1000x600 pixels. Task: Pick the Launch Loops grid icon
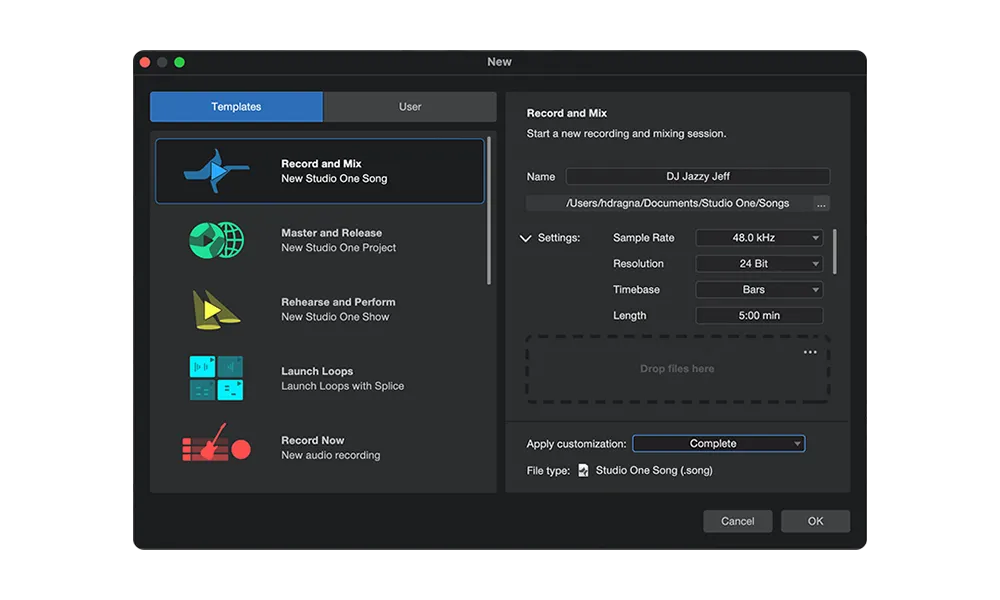pyautogui.click(x=216, y=378)
